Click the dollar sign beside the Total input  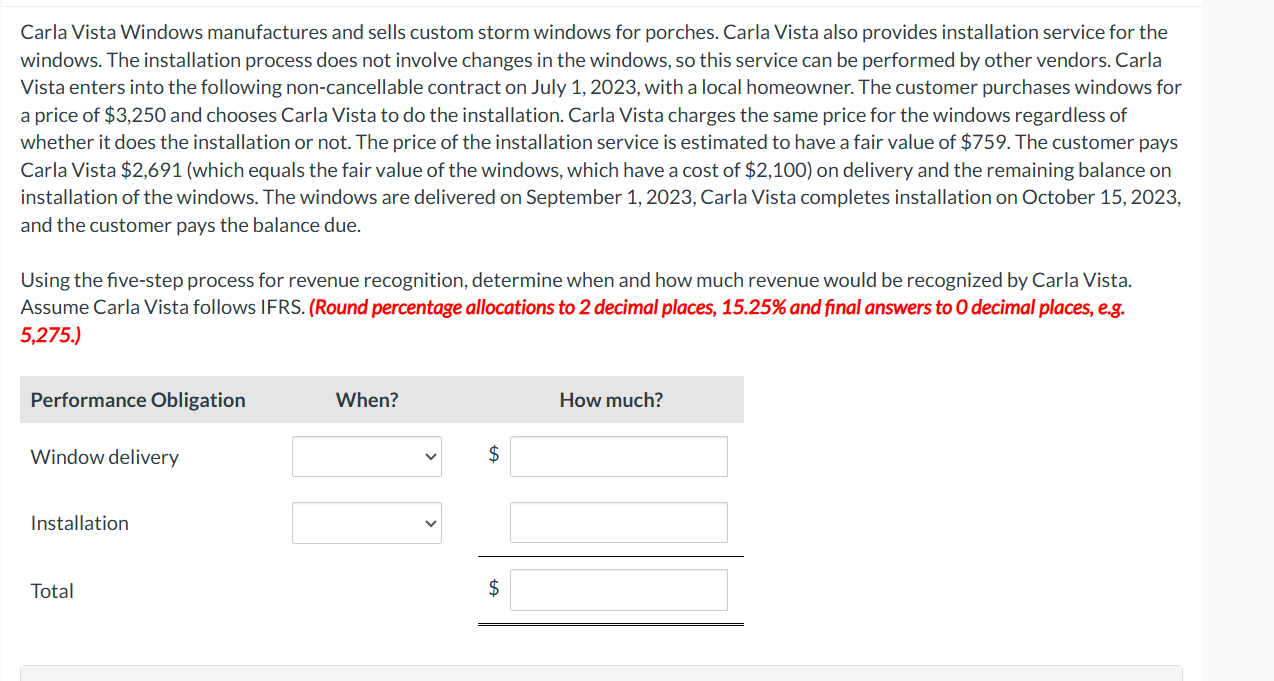point(492,590)
